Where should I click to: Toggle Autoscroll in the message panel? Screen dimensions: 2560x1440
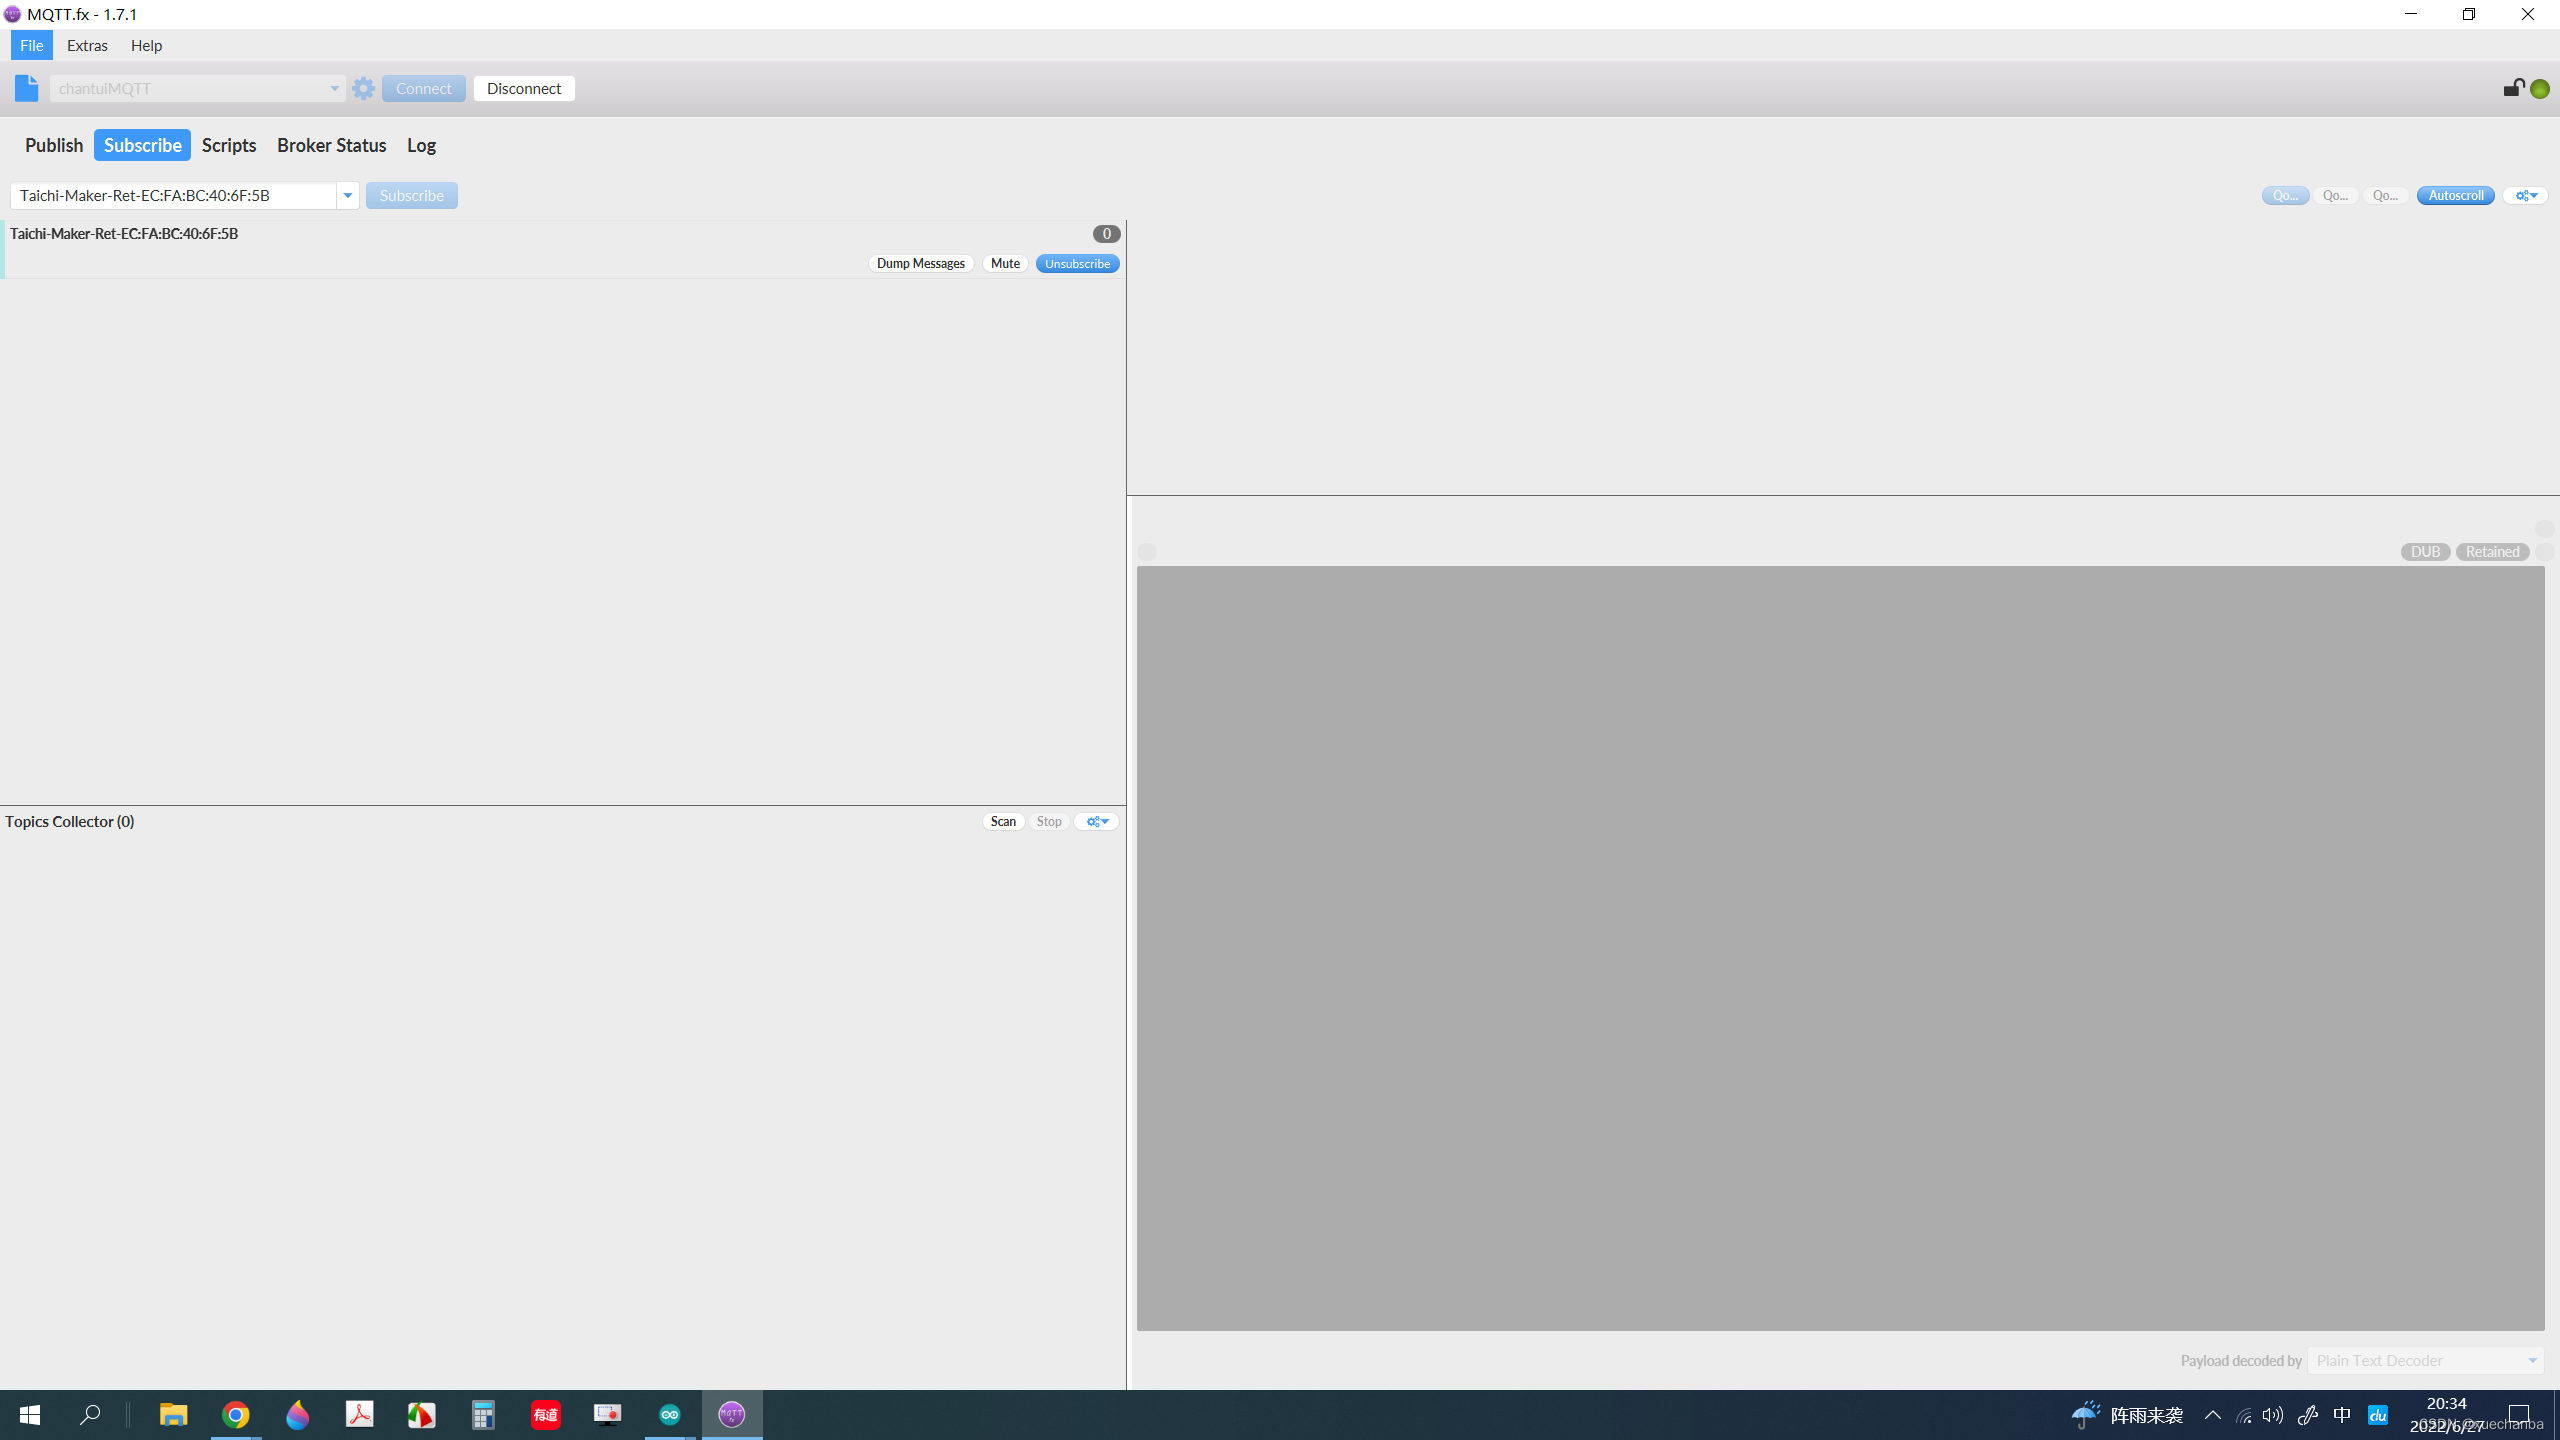(2455, 195)
